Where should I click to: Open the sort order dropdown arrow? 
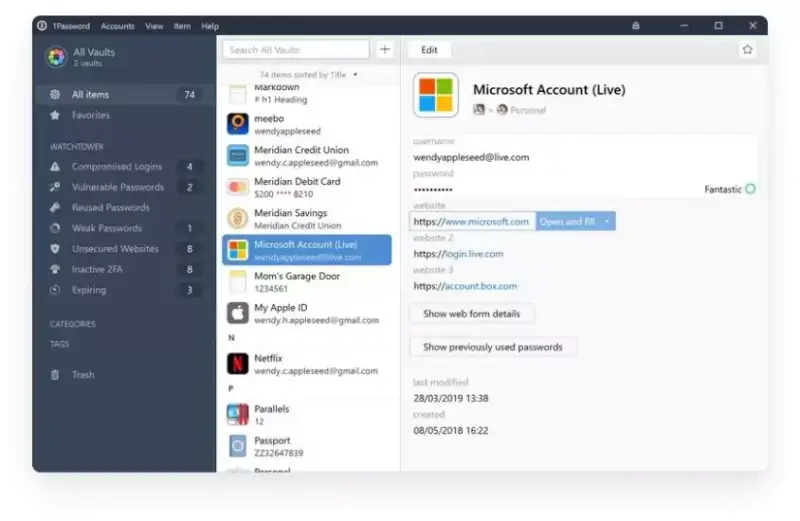tap(355, 75)
